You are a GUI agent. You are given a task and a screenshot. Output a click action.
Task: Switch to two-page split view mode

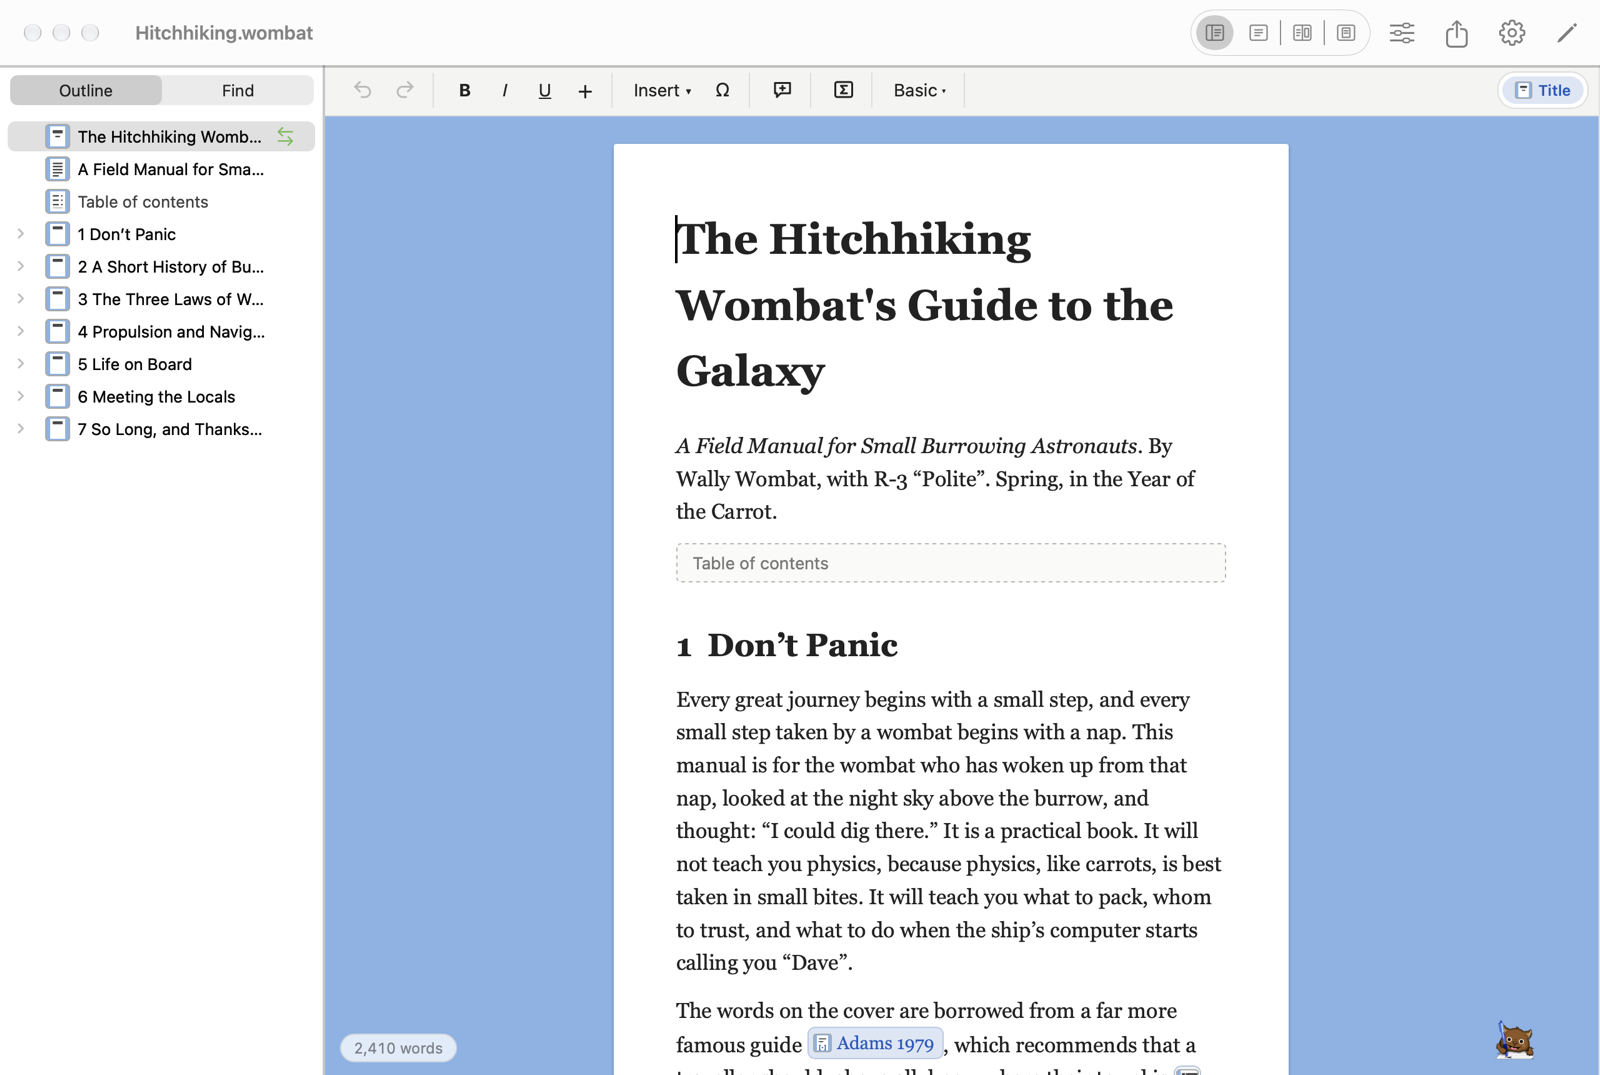[x=1302, y=33]
